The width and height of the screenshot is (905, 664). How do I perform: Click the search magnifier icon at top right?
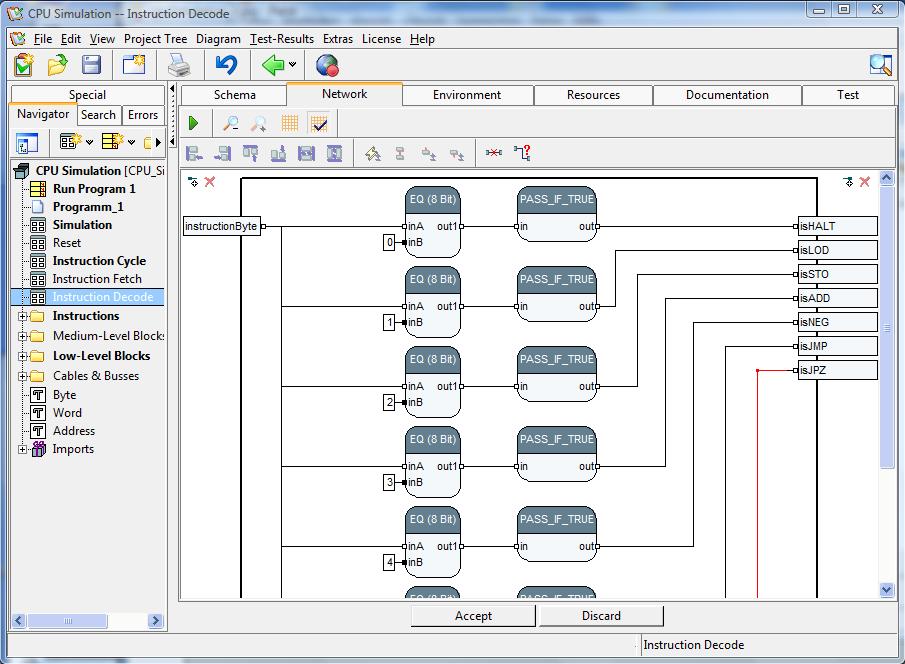[x=880, y=66]
